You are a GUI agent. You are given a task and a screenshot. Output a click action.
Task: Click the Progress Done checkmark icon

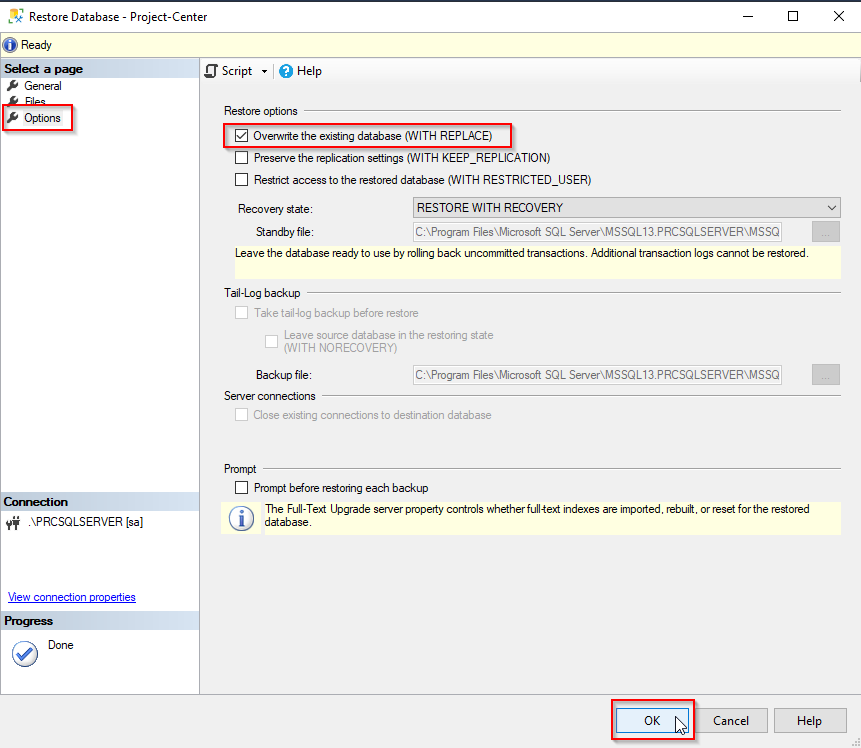click(24, 653)
